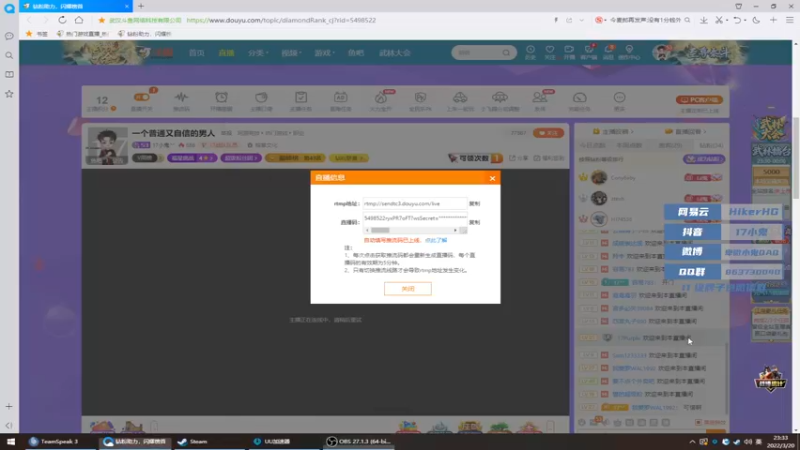The width and height of the screenshot is (800, 450).
Task: Click the speedometer gauge icon in toolbar
Action: [580, 97]
